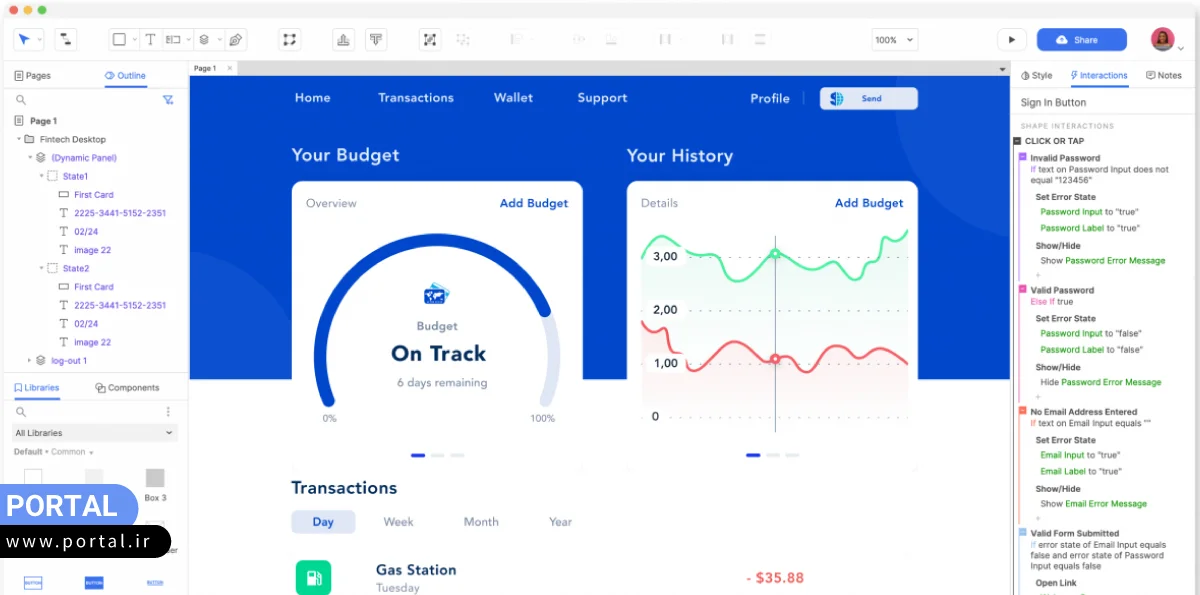The width and height of the screenshot is (1200, 595).
Task: Choose the connector tool in the toolbar
Action: click(65, 40)
